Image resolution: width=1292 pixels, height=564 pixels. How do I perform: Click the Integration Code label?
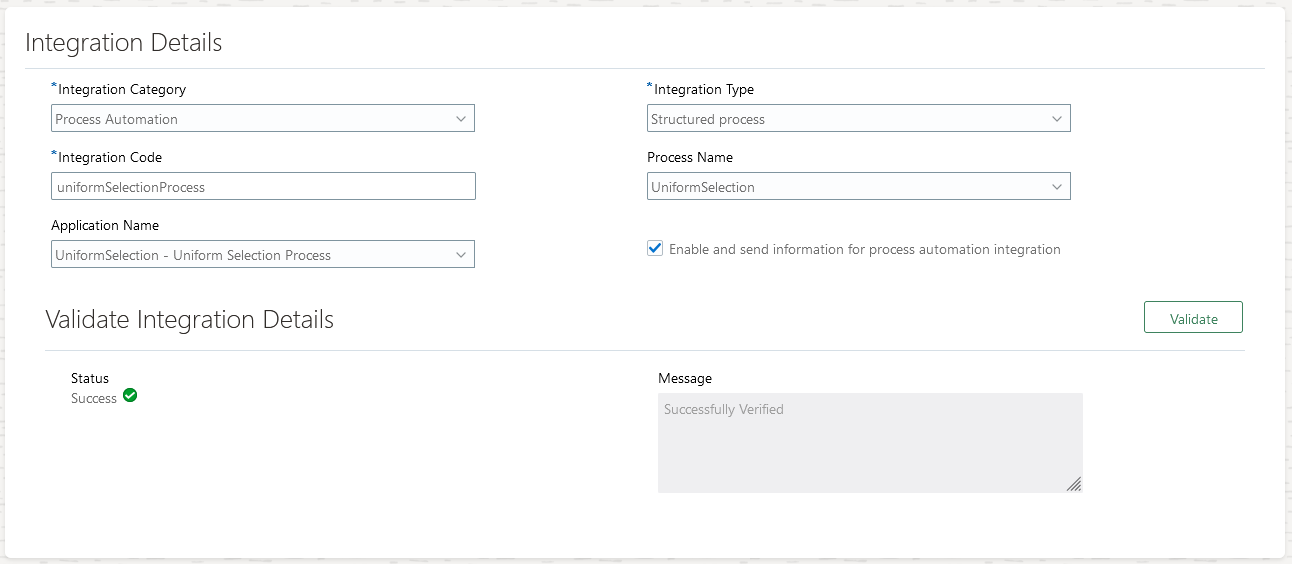click(110, 157)
